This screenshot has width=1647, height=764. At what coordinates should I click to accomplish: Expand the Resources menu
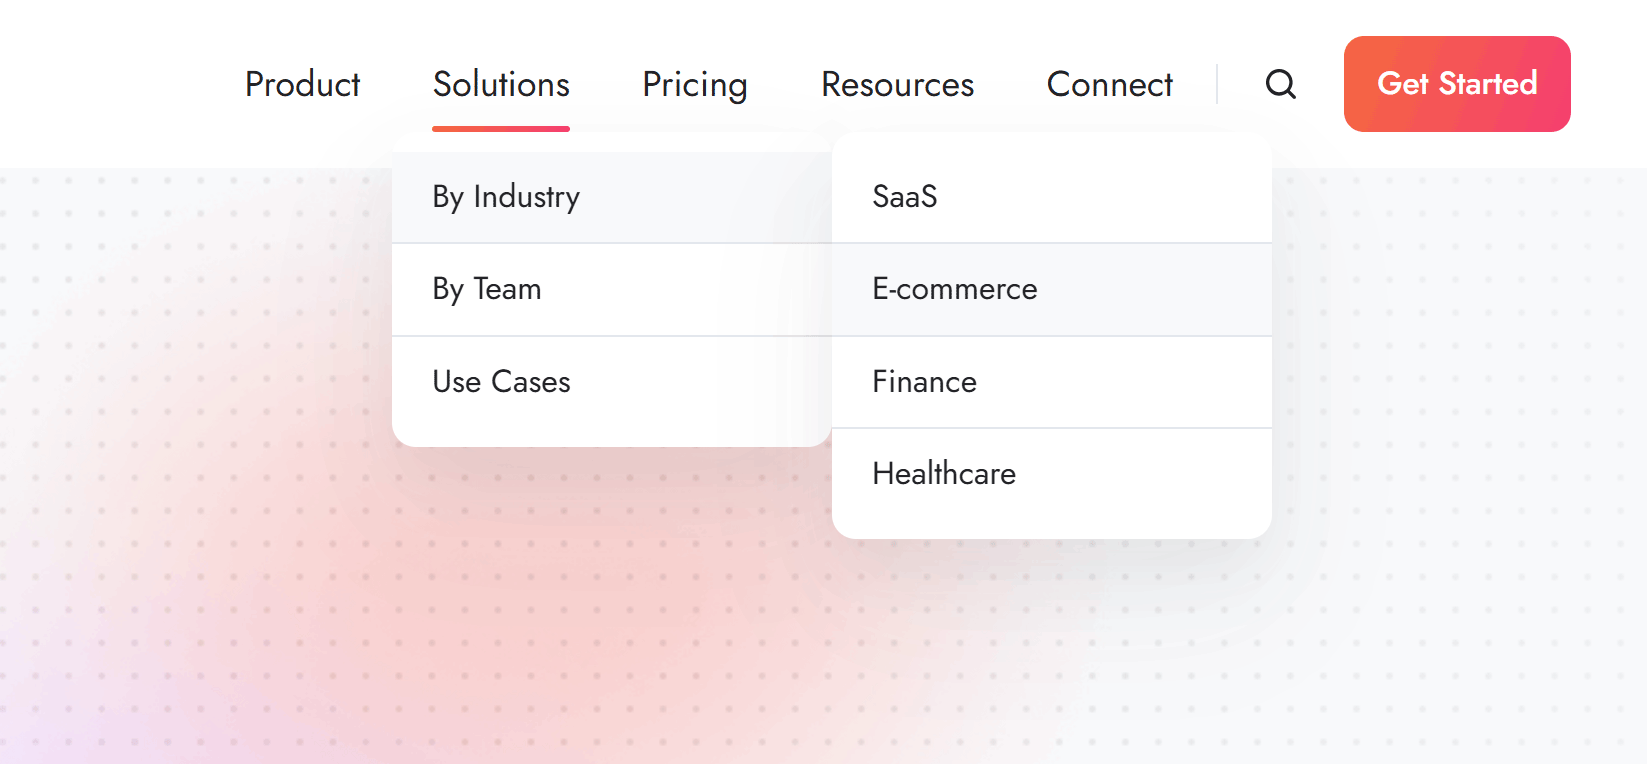[x=897, y=84]
